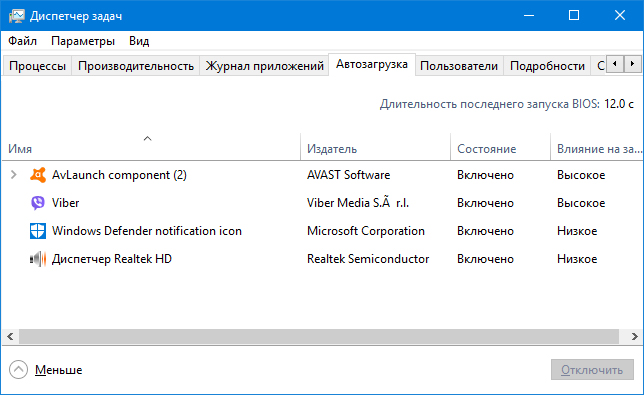Viewport: 644px width, 395px height.
Task: Click Включено status in the AvLaunch row
Action: pyautogui.click(x=485, y=175)
